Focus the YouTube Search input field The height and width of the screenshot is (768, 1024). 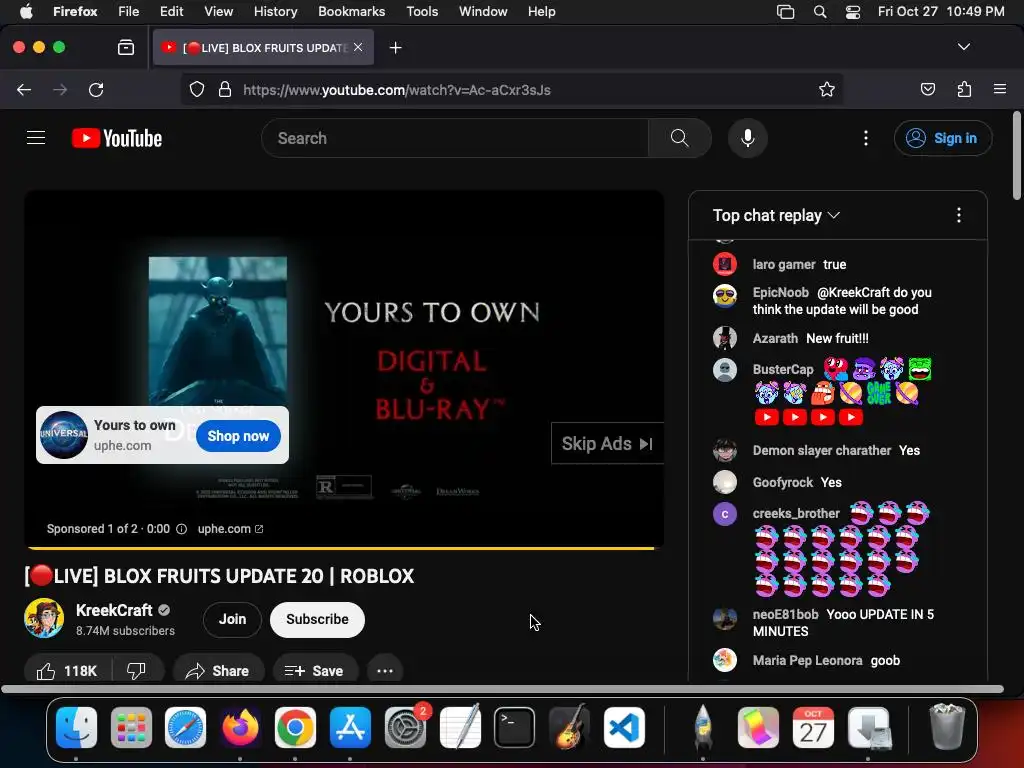(455, 138)
